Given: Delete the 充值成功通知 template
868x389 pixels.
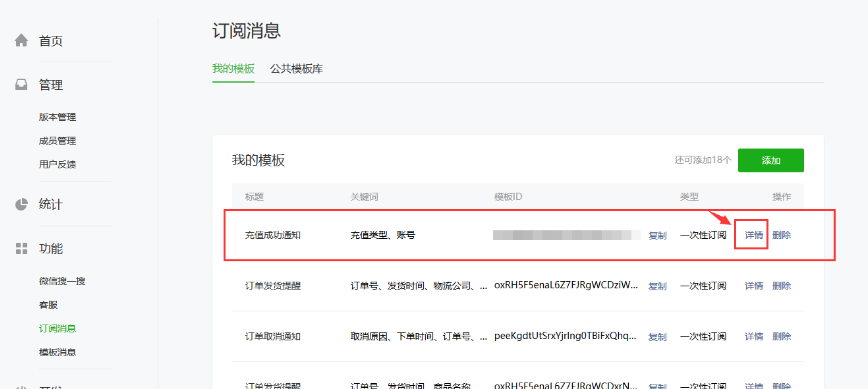Looking at the screenshot, I should coord(782,235).
